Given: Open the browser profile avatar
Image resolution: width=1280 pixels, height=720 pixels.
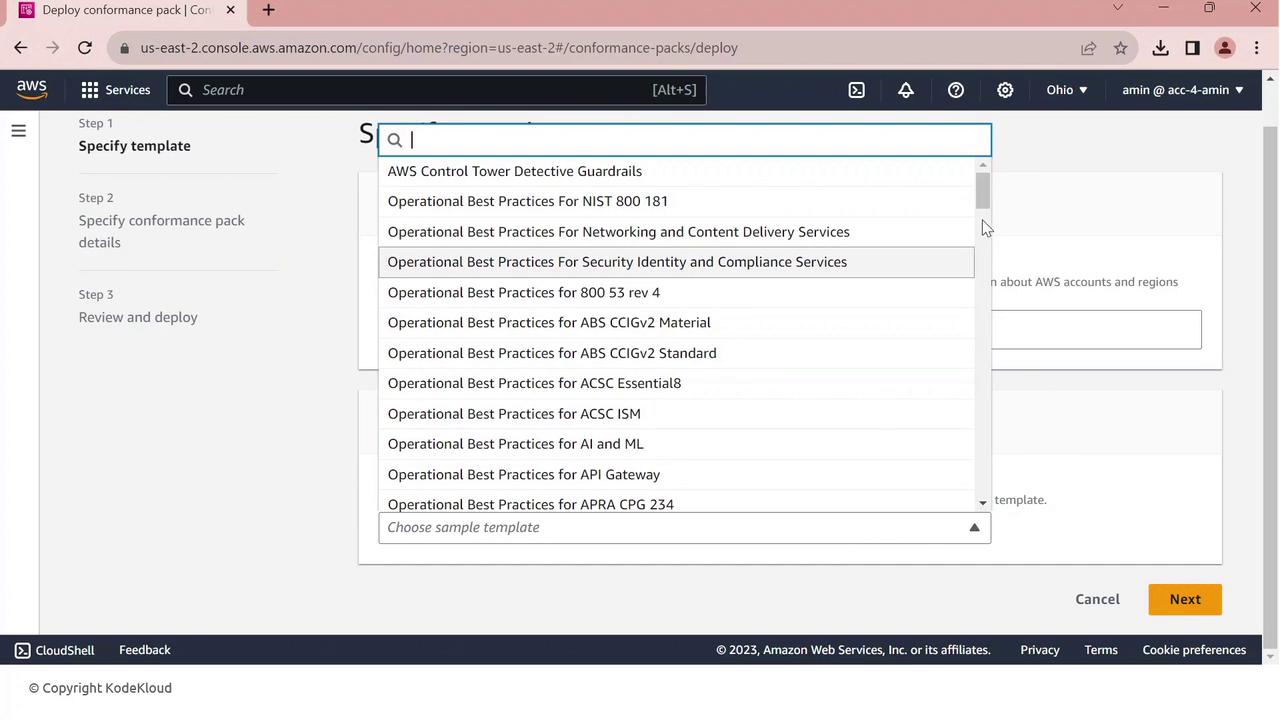Looking at the screenshot, I should click(1225, 48).
